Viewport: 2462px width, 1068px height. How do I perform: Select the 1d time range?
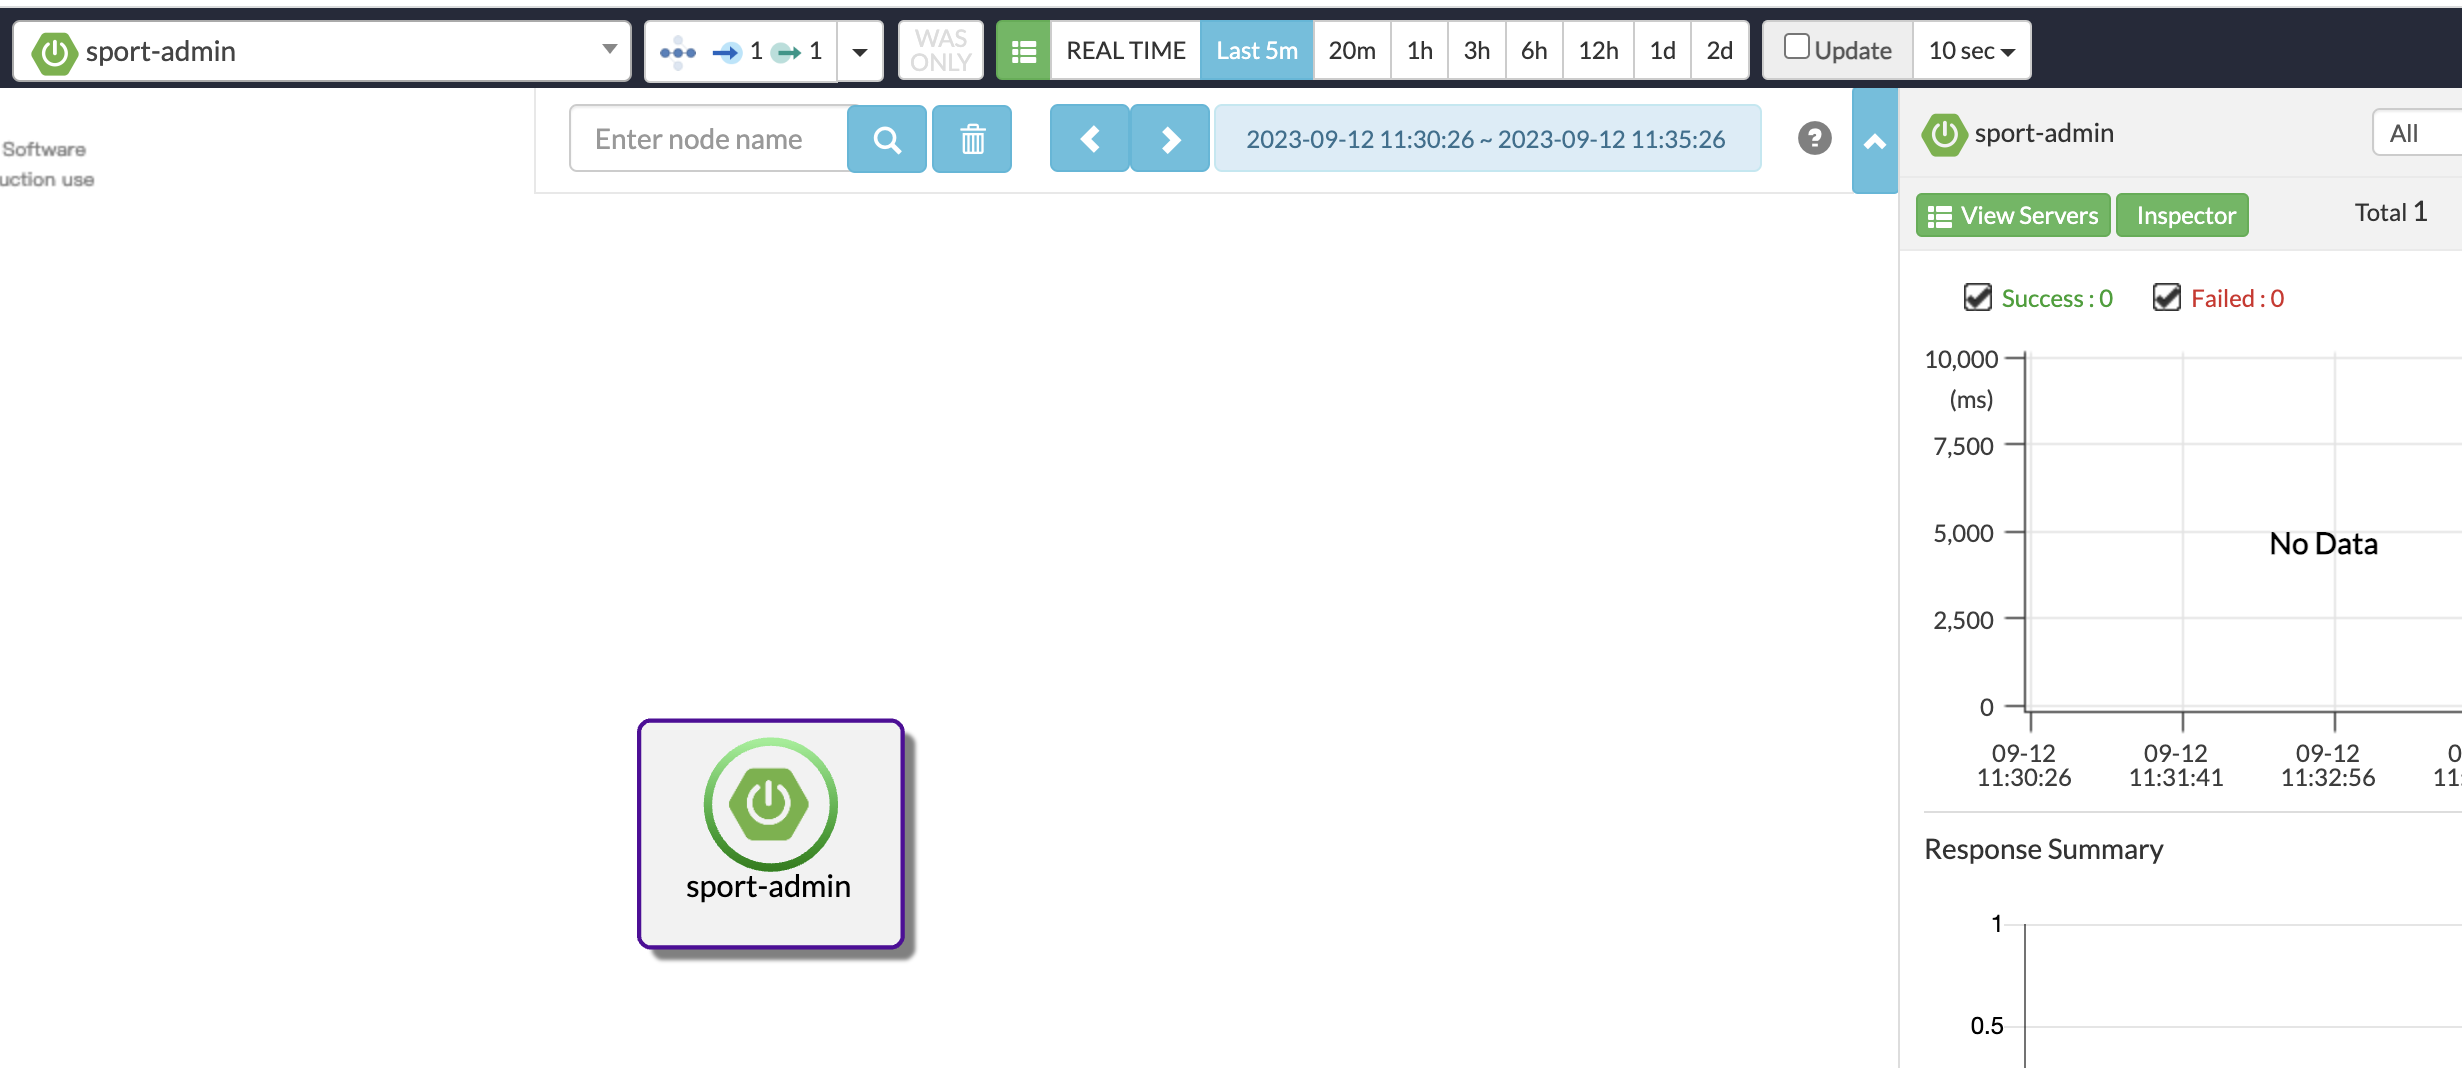[1662, 51]
